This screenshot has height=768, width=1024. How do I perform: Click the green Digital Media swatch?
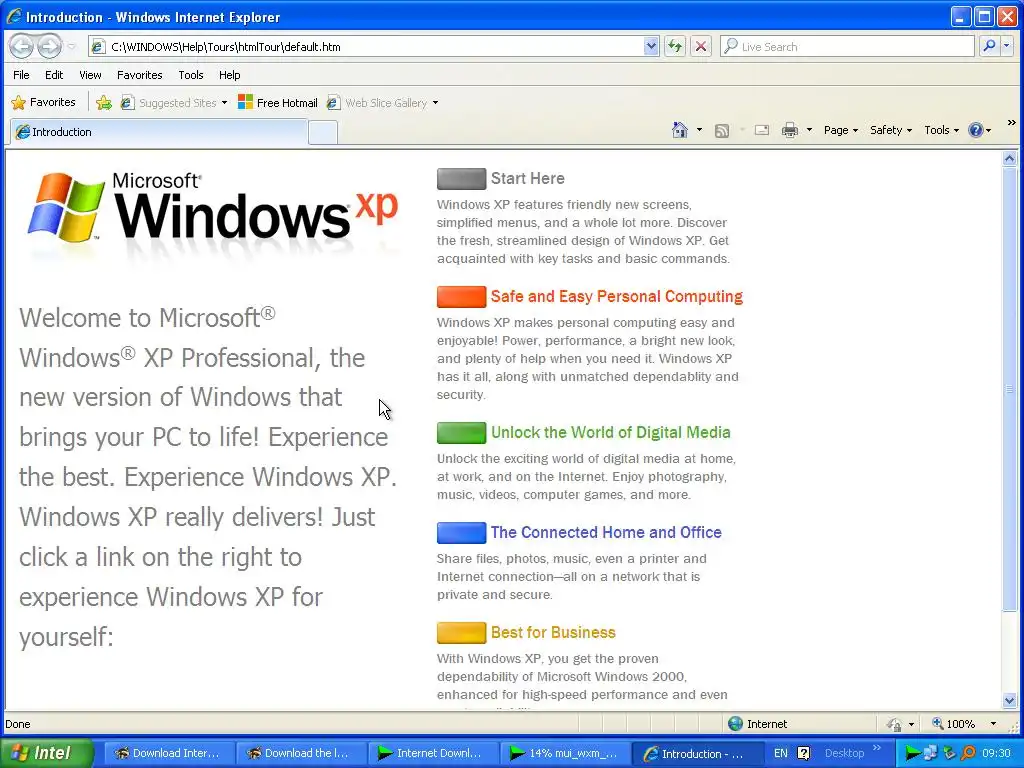[461, 432]
